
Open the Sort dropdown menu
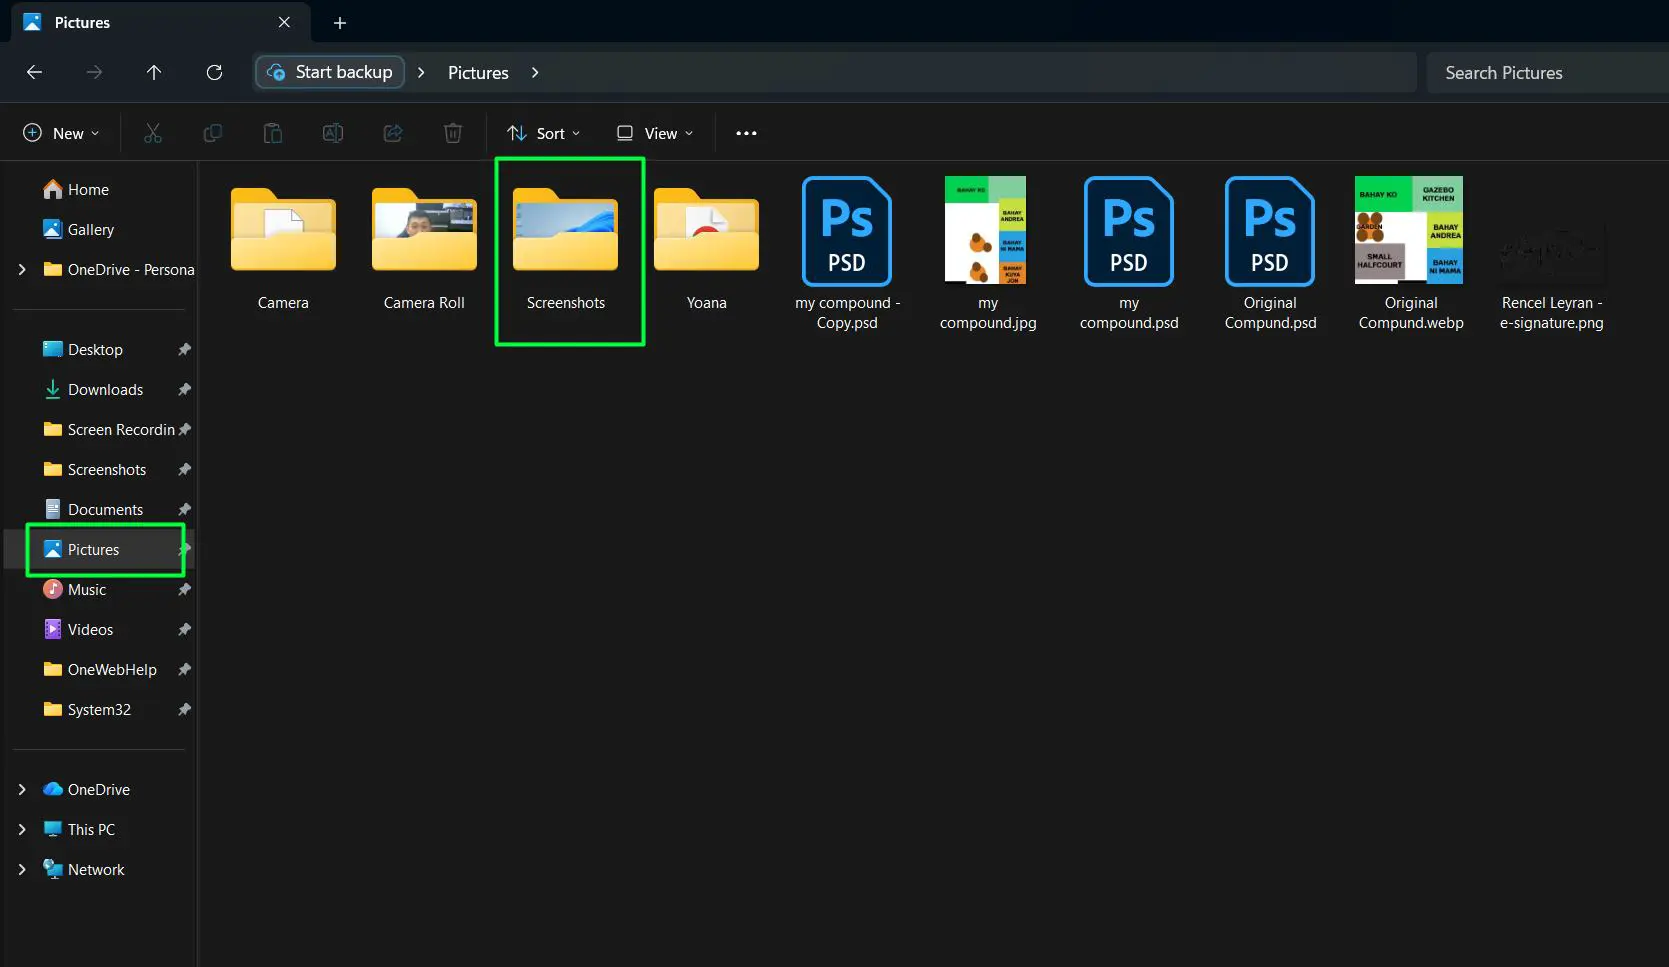click(x=543, y=132)
